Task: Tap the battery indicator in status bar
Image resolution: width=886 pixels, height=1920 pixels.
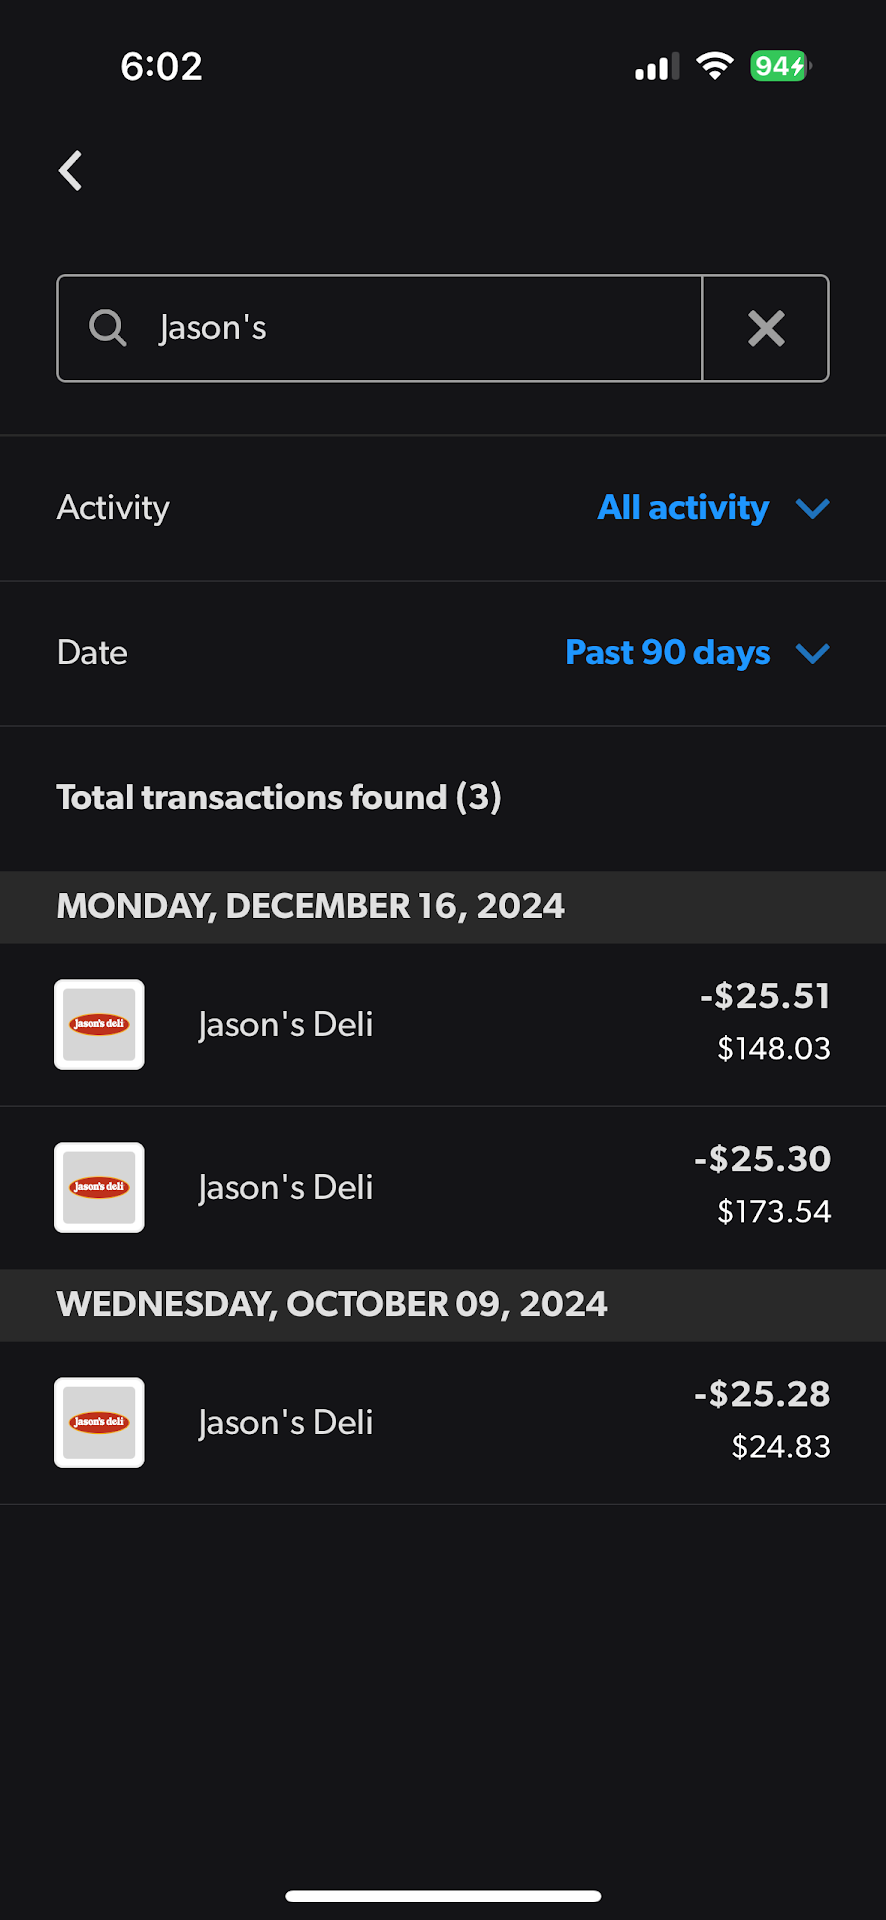Action: pyautogui.click(x=780, y=66)
